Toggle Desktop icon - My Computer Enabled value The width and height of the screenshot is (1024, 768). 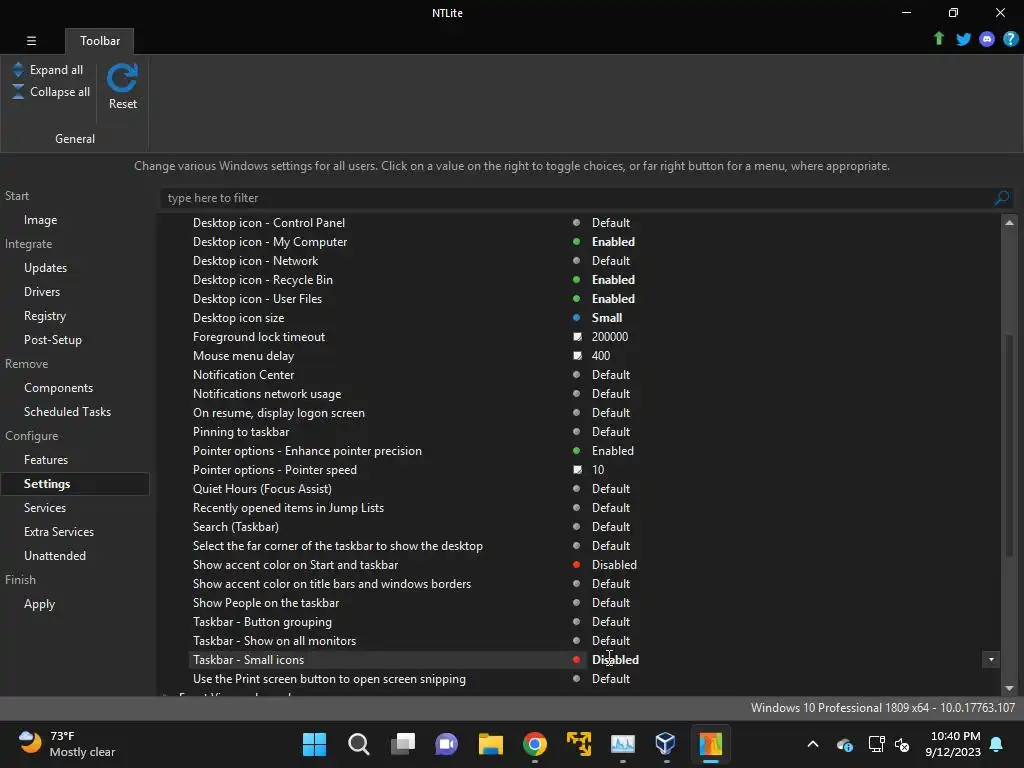[x=613, y=242]
